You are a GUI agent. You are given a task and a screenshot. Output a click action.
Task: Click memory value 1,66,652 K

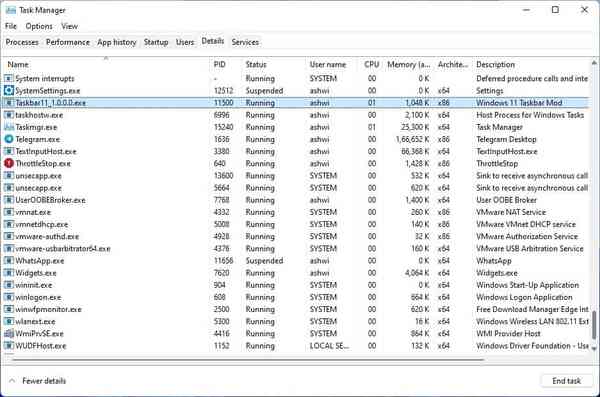tap(412, 139)
